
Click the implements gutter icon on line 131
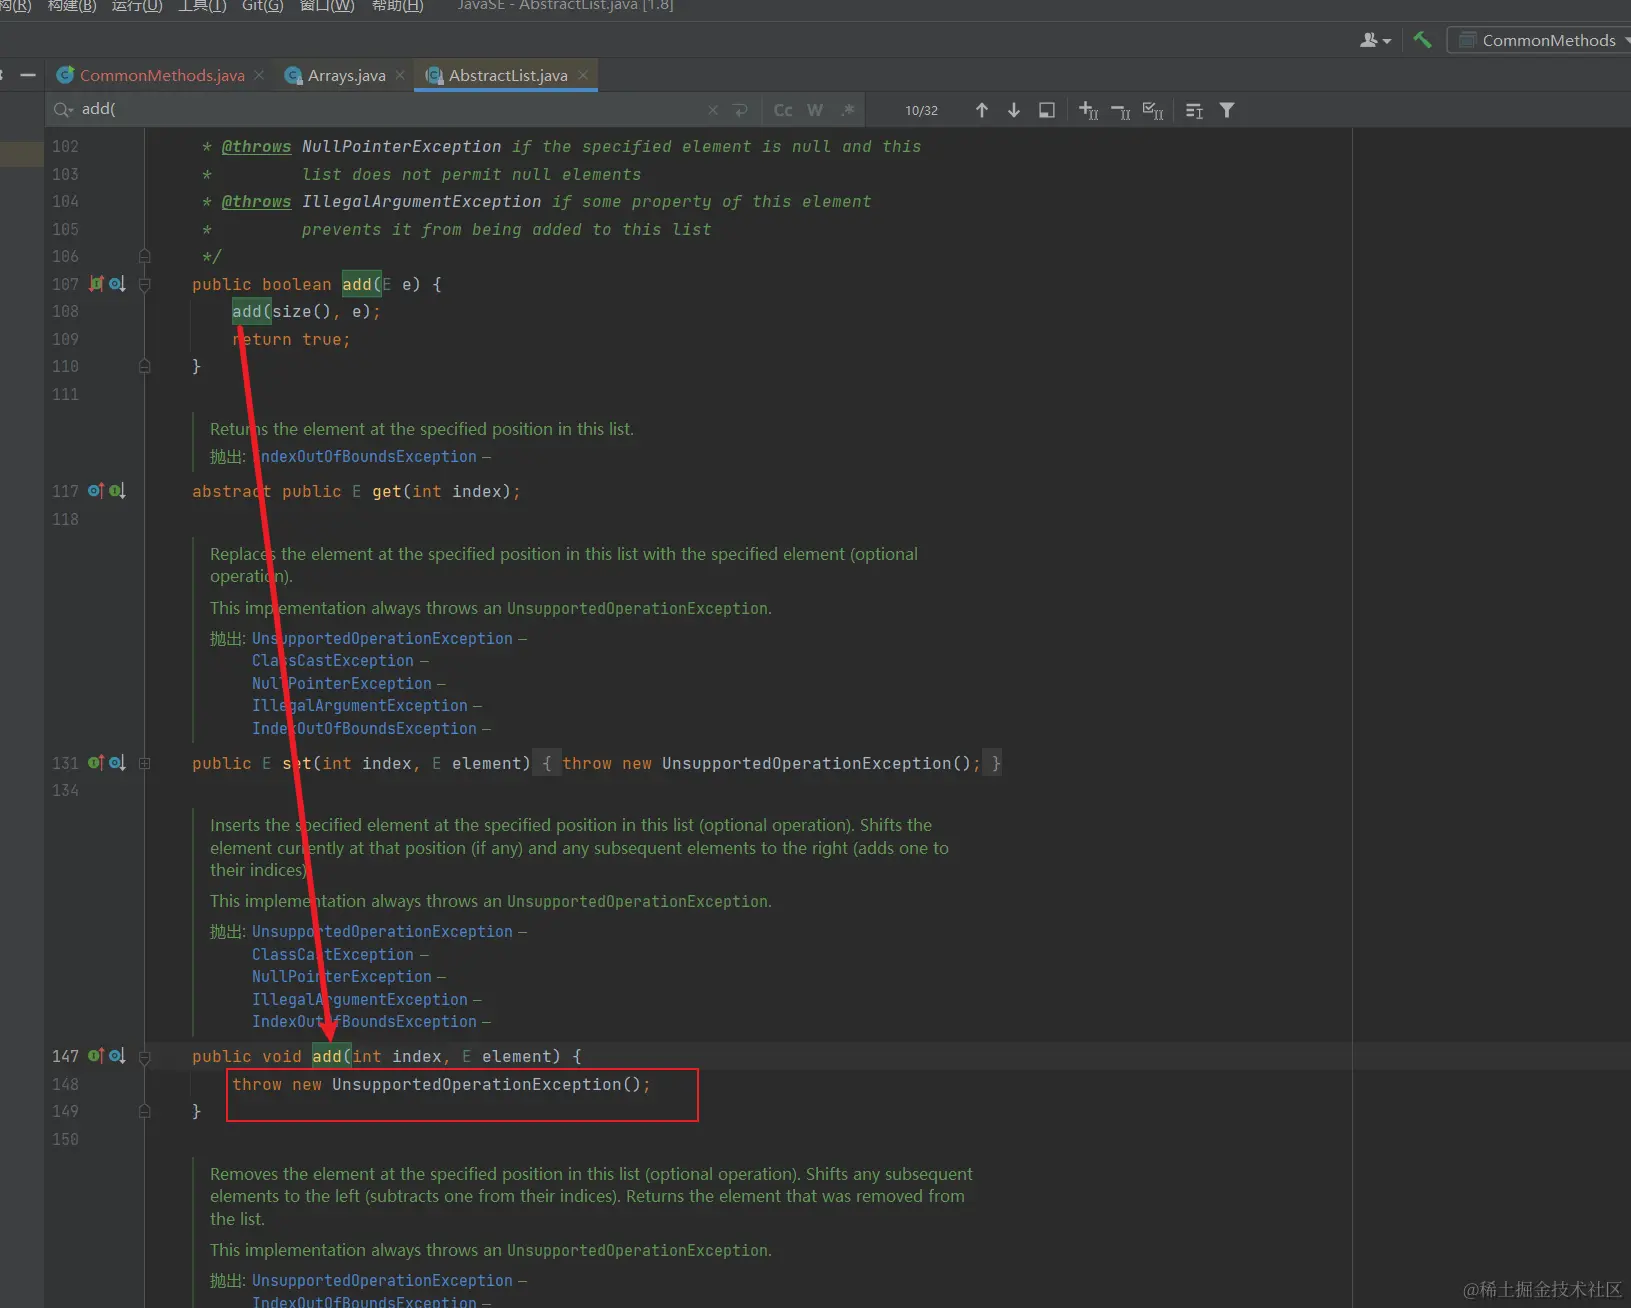(x=96, y=763)
